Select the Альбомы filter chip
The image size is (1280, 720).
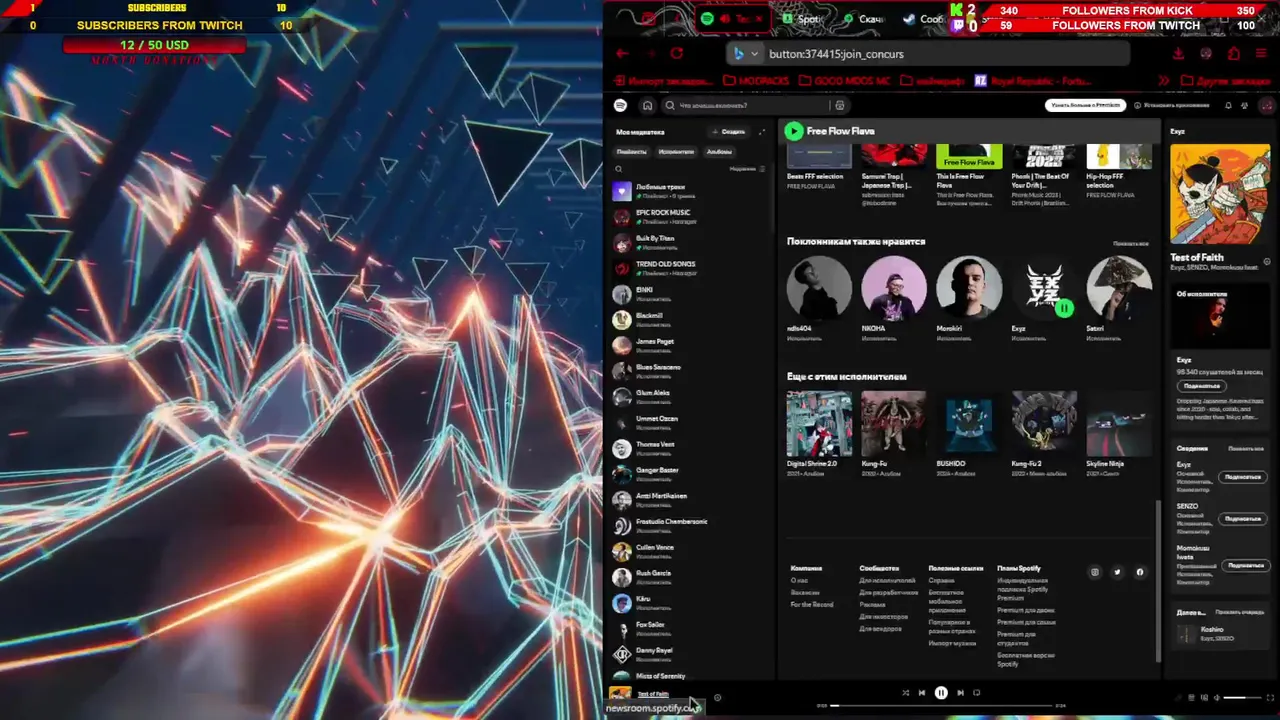click(719, 152)
